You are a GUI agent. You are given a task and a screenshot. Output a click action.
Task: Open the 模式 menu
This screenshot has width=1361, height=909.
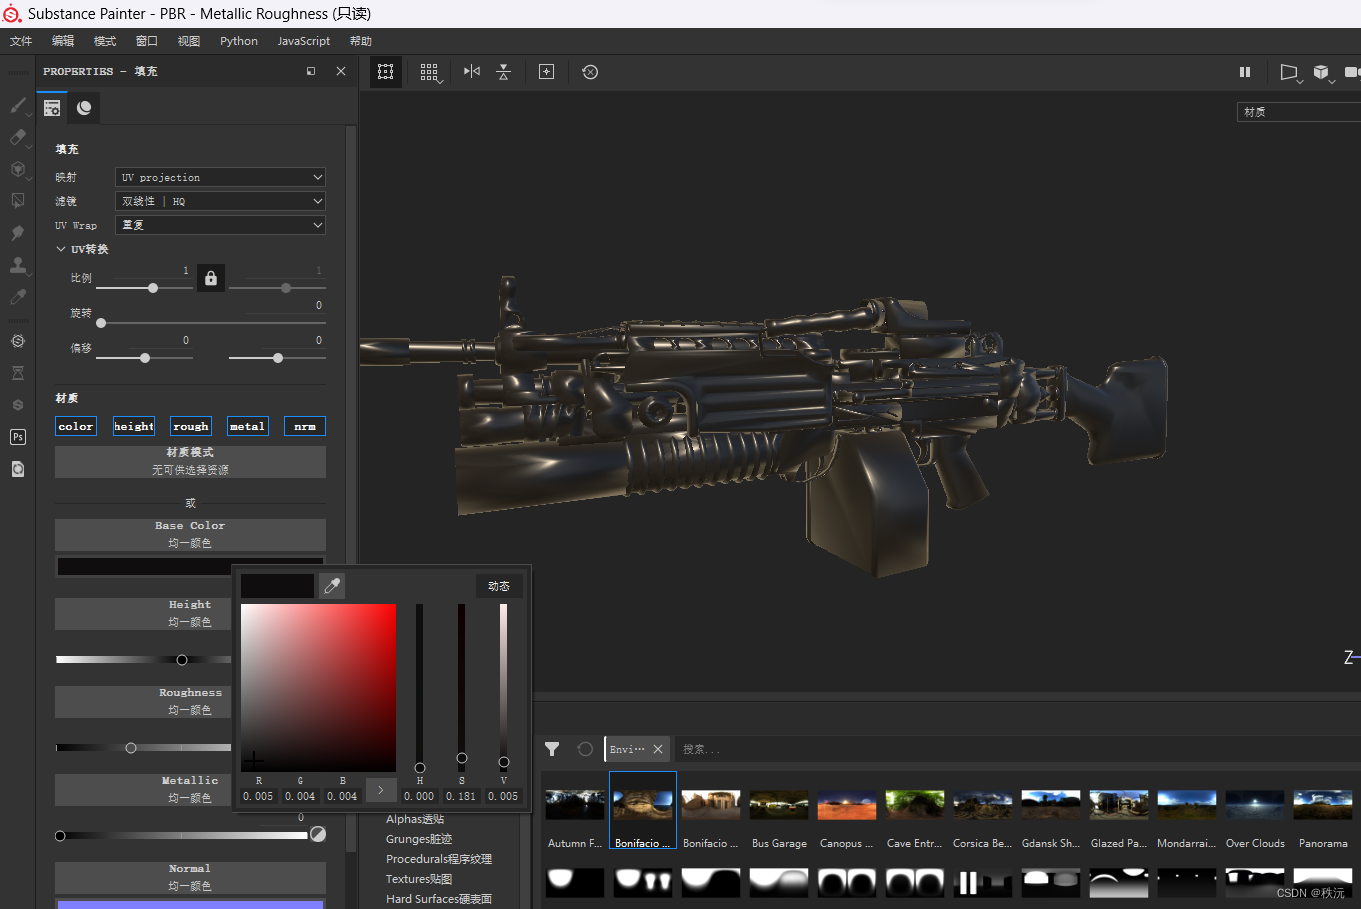(105, 41)
